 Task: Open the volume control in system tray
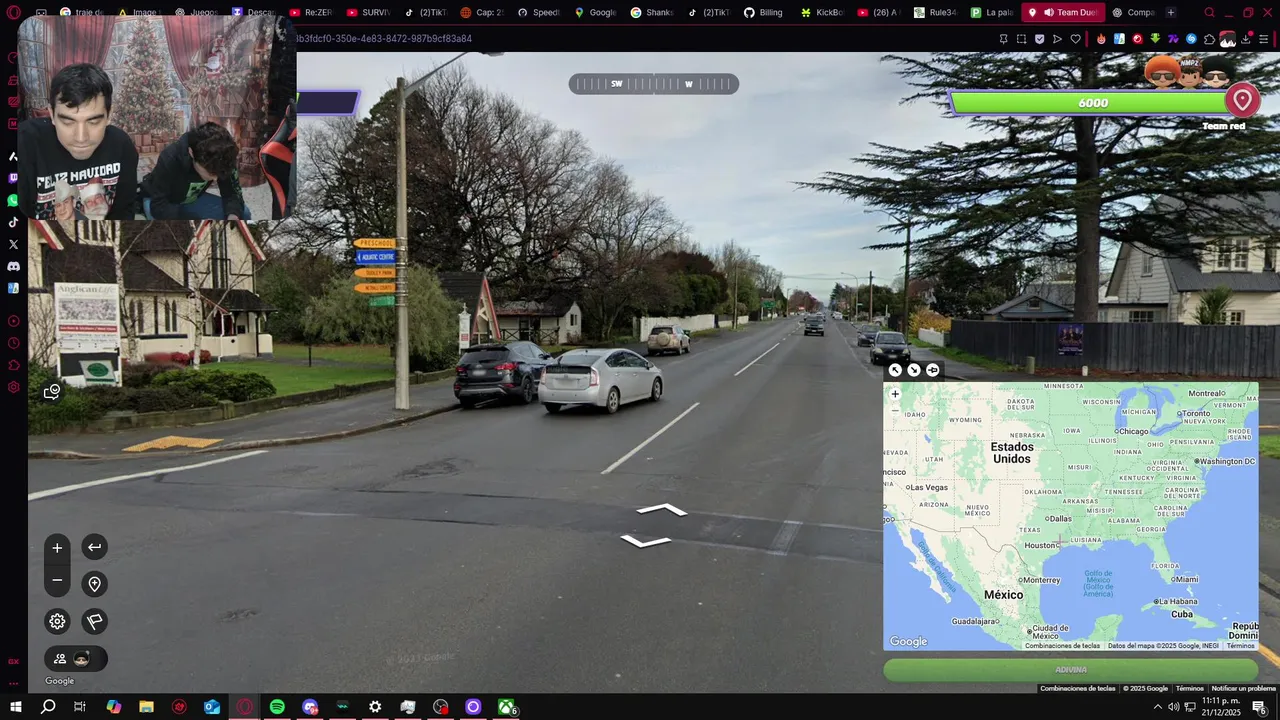tap(1174, 707)
